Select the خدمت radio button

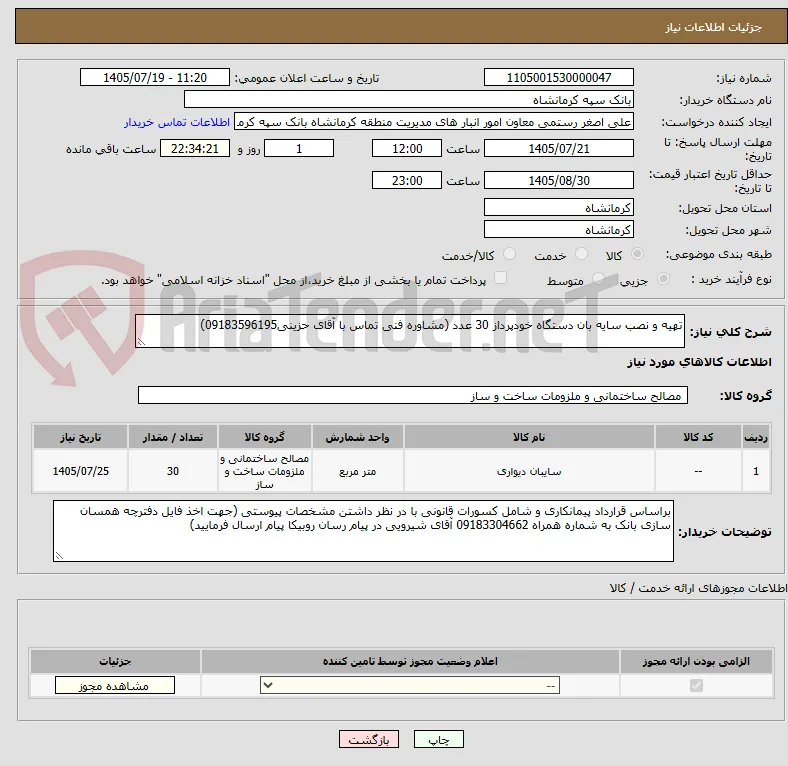[x=581, y=254]
